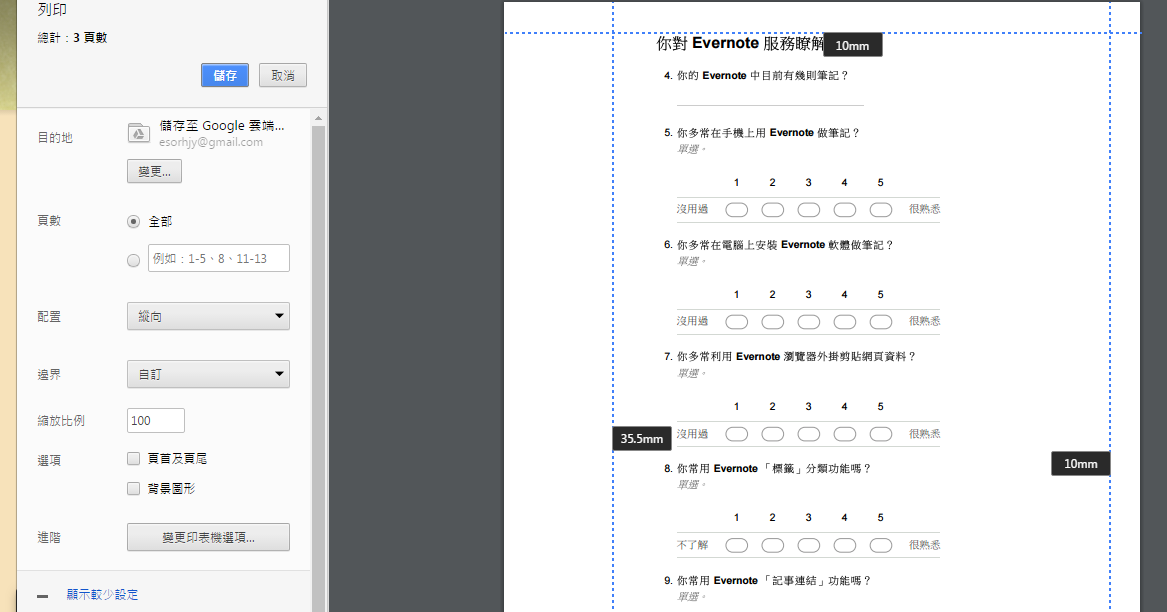Image resolution: width=1167 pixels, height=612 pixels.
Task: Select option 2 for question 6
Action: tap(773, 322)
